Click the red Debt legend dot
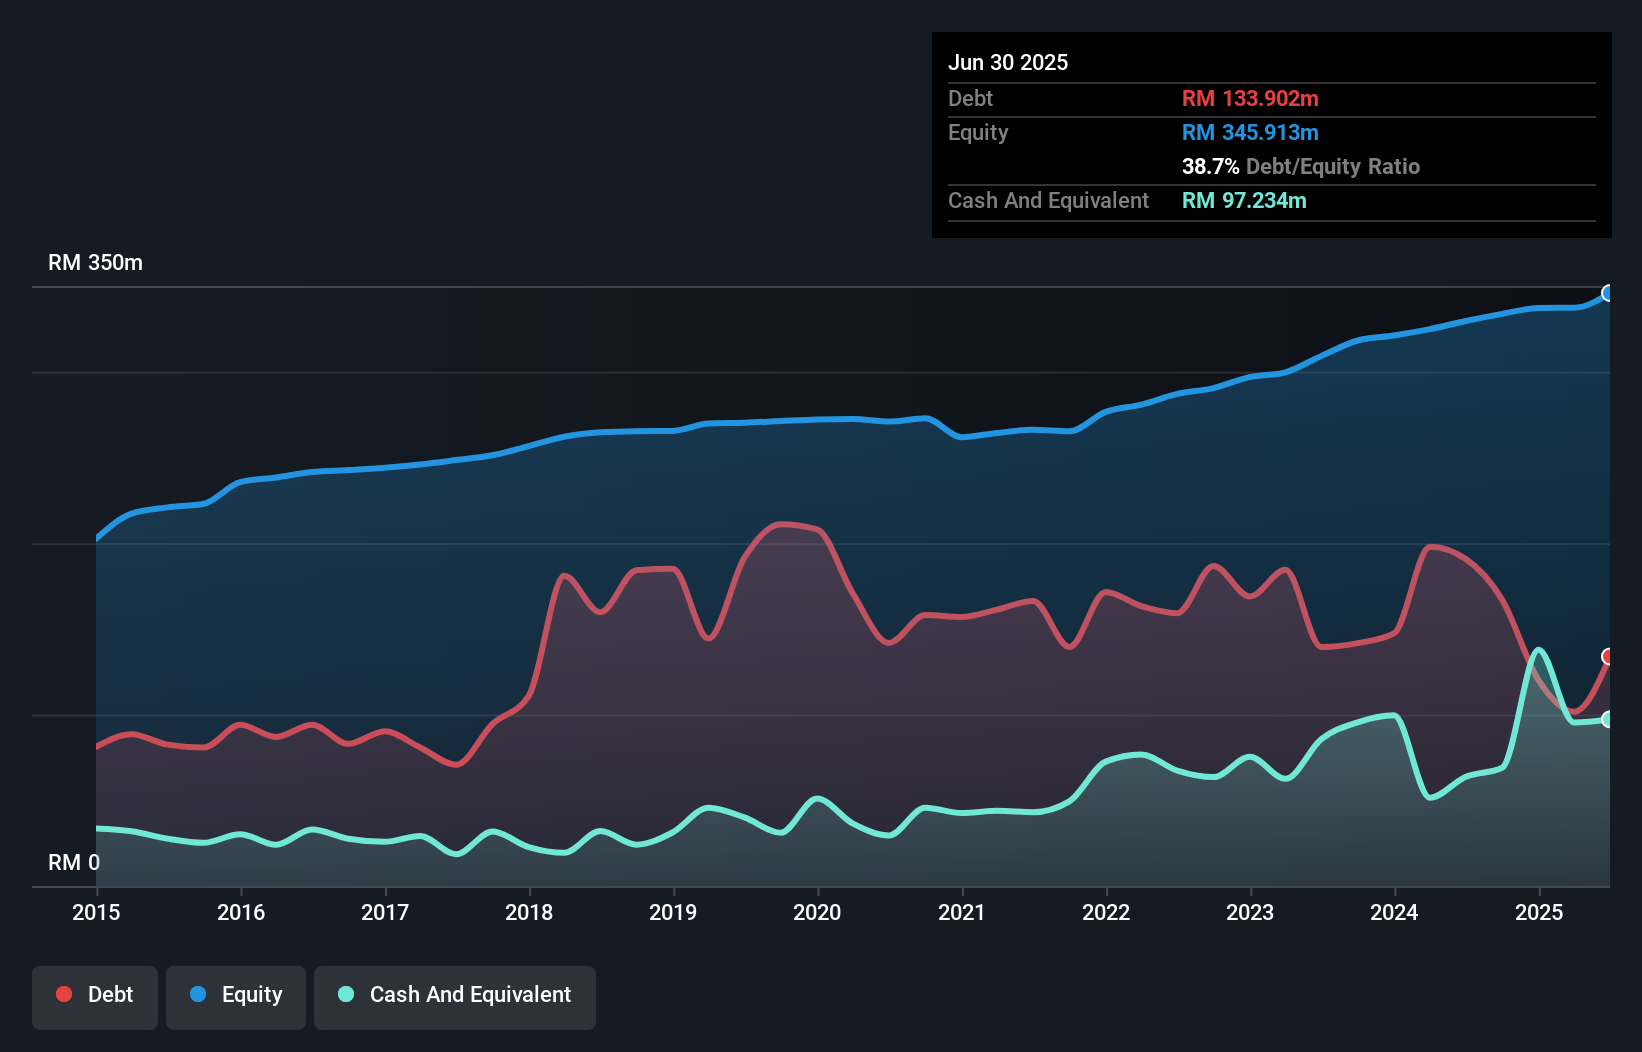The image size is (1642, 1052). point(64,994)
